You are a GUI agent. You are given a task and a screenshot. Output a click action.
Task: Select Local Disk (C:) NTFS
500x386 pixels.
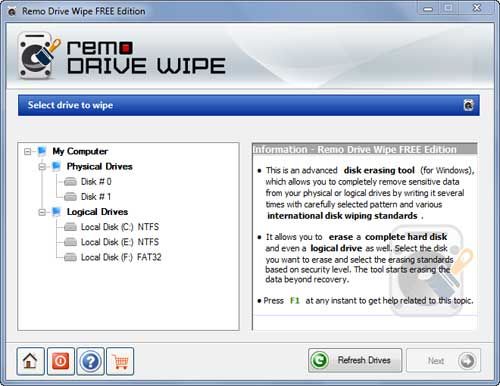click(x=120, y=227)
